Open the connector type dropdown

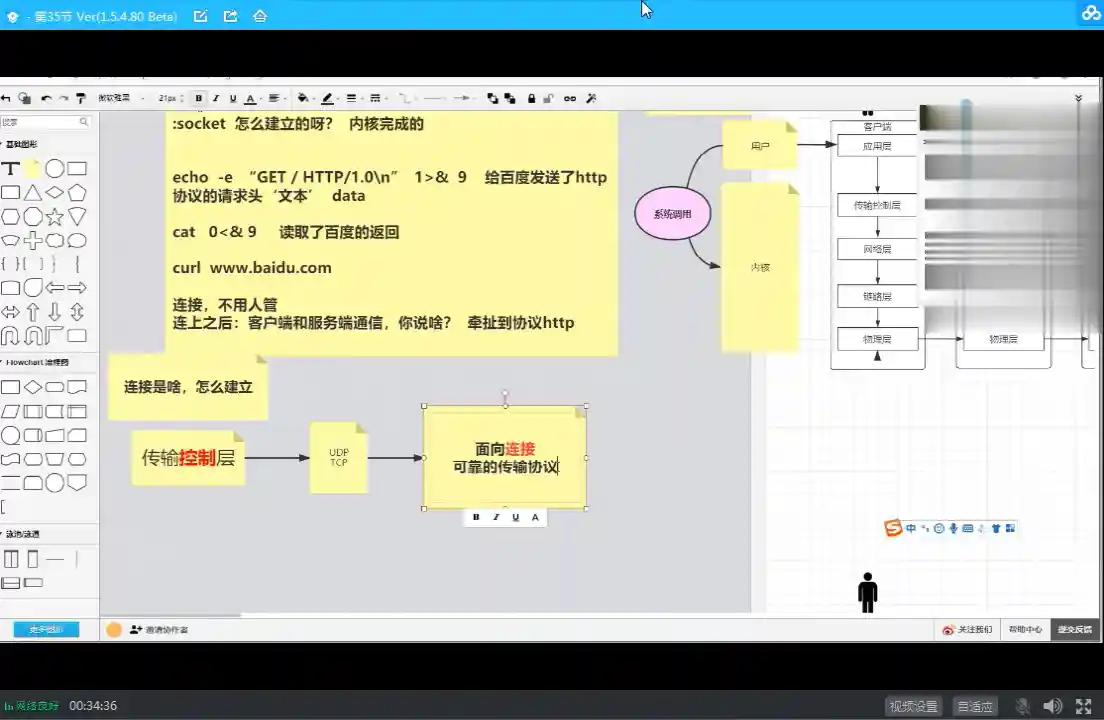point(406,99)
